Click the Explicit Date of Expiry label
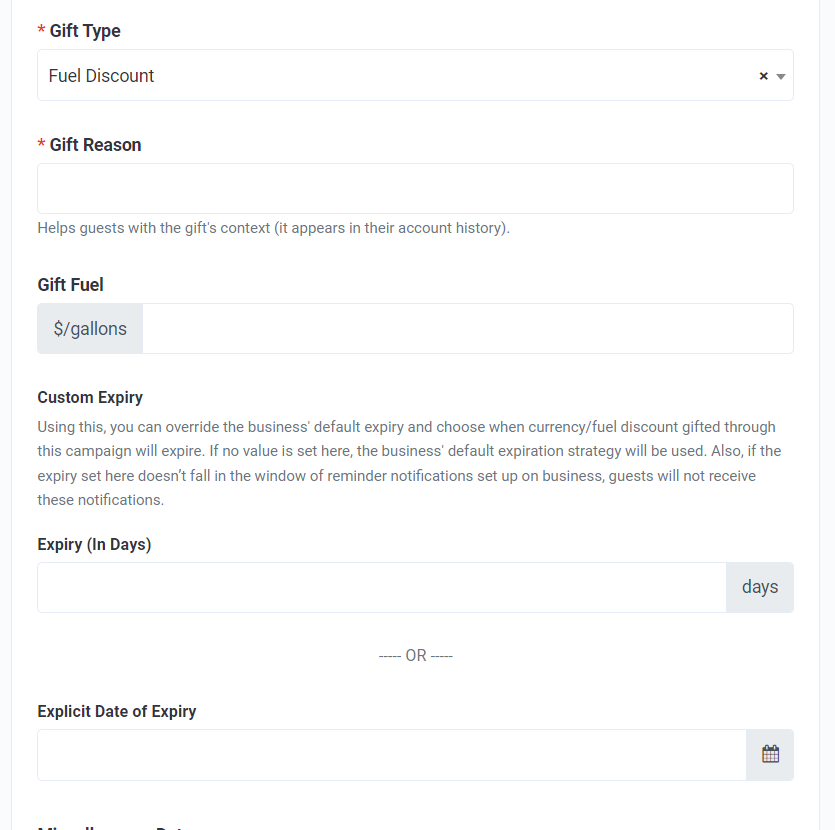 tap(117, 712)
